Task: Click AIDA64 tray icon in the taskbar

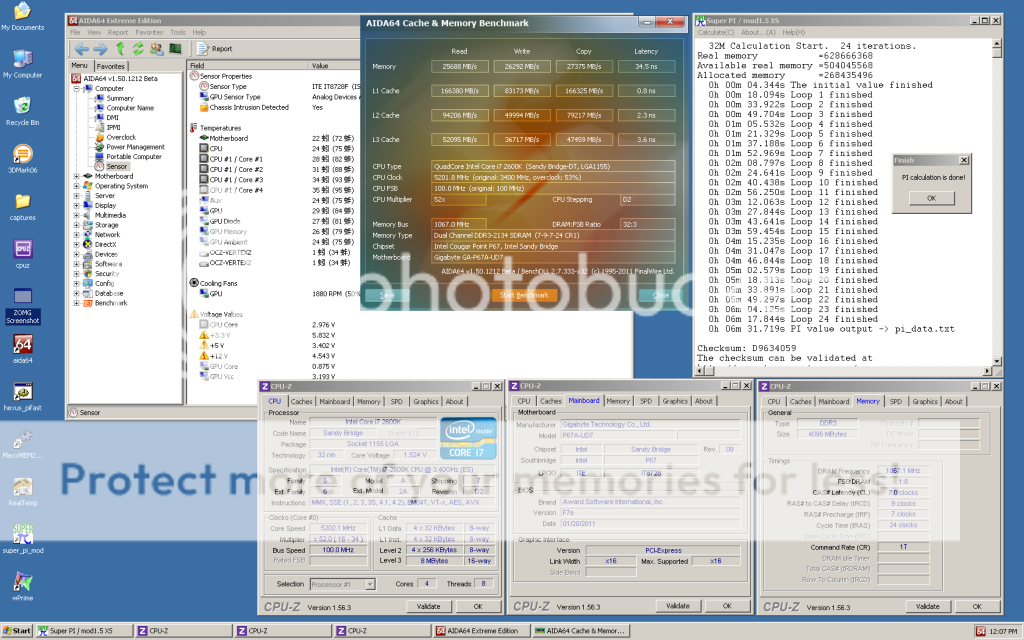Action: tap(980, 632)
